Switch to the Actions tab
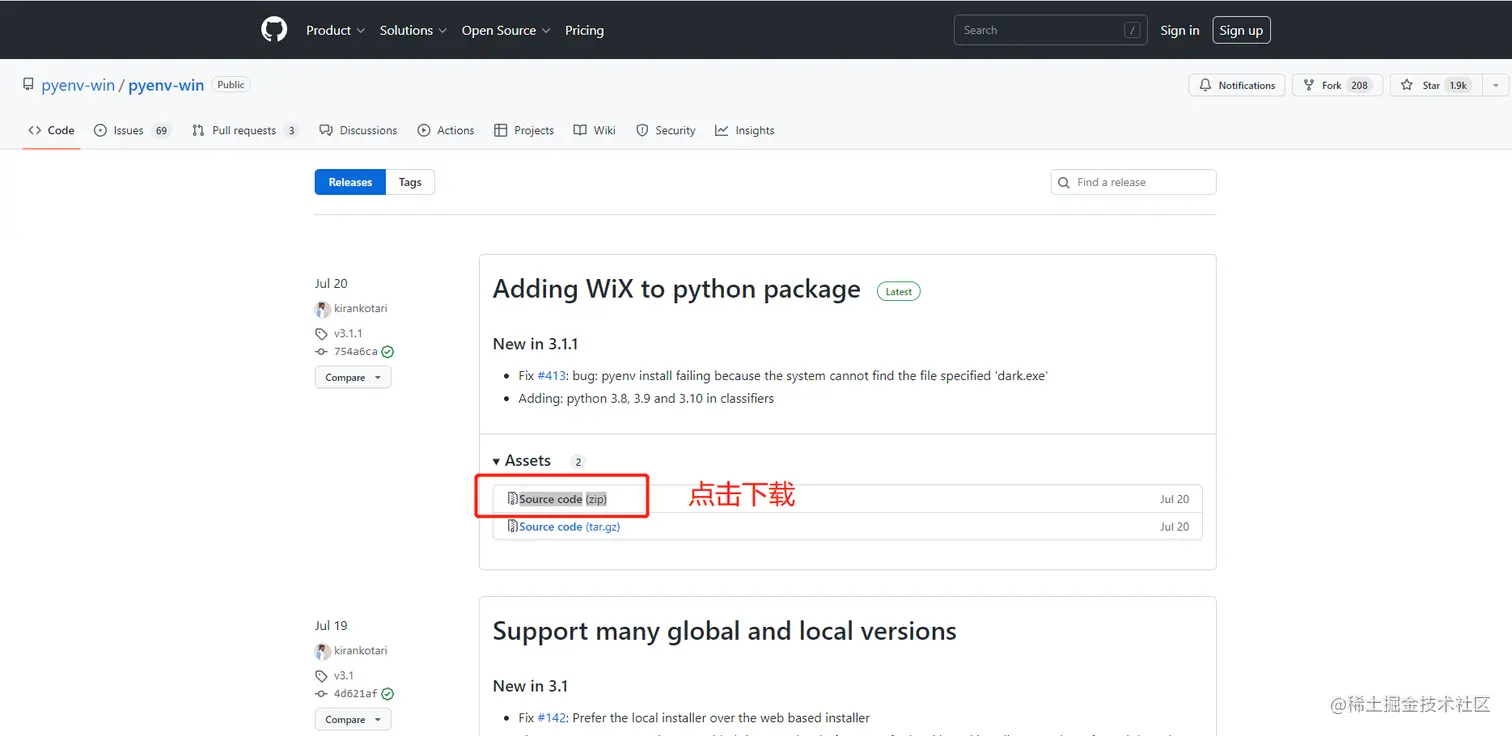Viewport: 1512px width, 736px height. [446, 130]
